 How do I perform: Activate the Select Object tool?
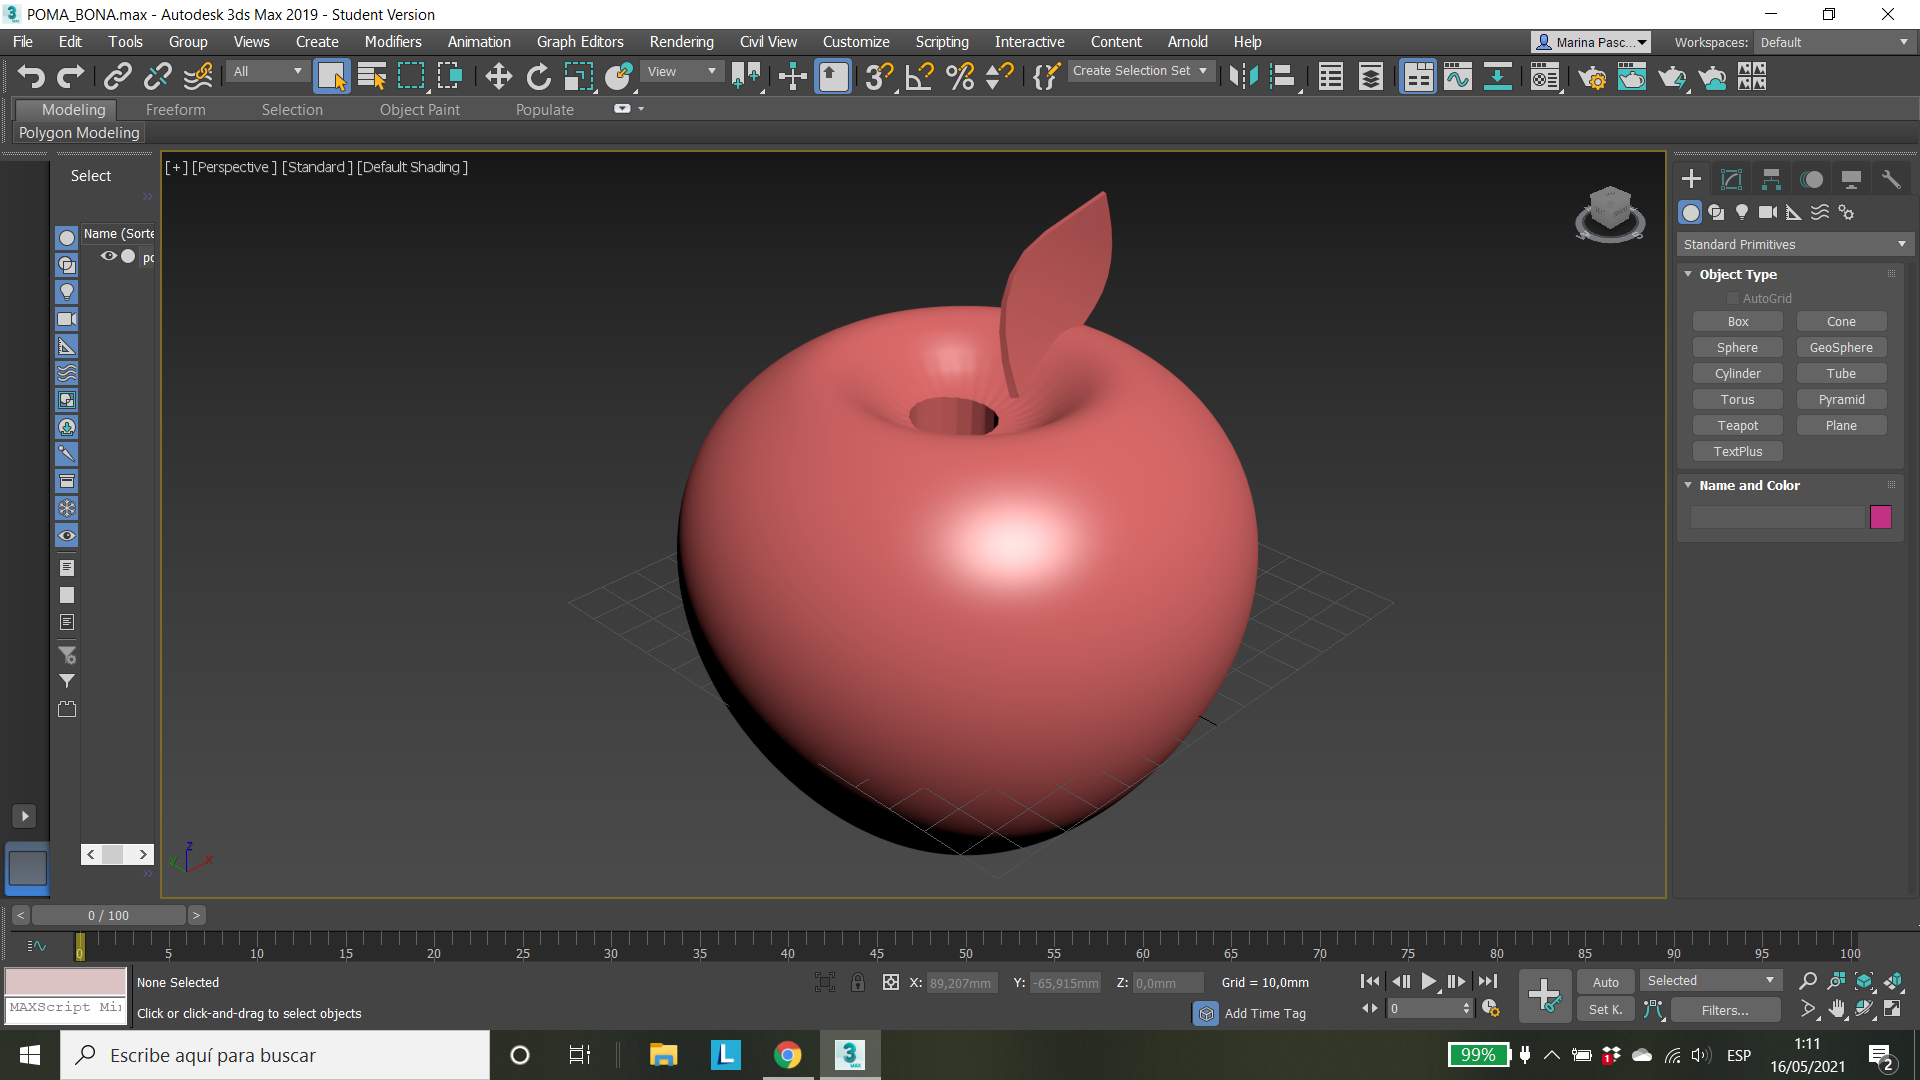pos(331,76)
